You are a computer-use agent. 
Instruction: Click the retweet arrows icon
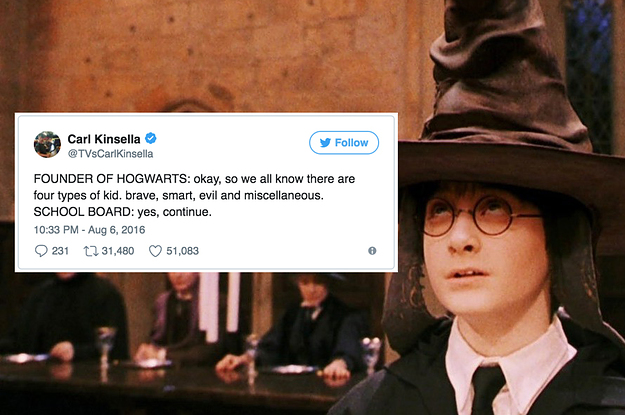(90, 251)
